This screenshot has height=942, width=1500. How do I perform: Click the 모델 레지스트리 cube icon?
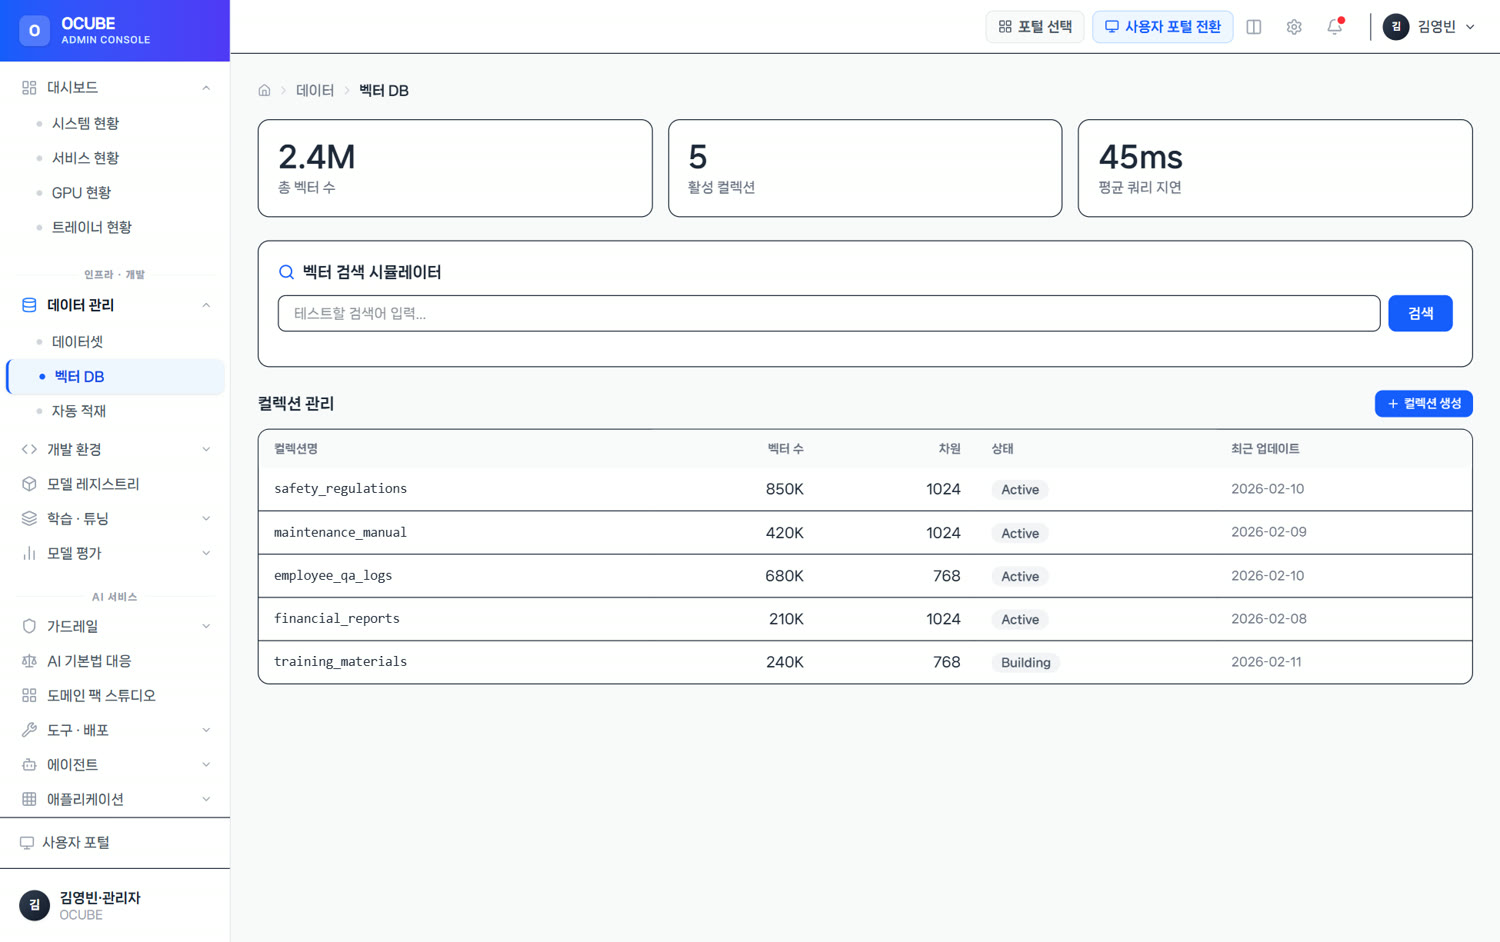point(29,484)
